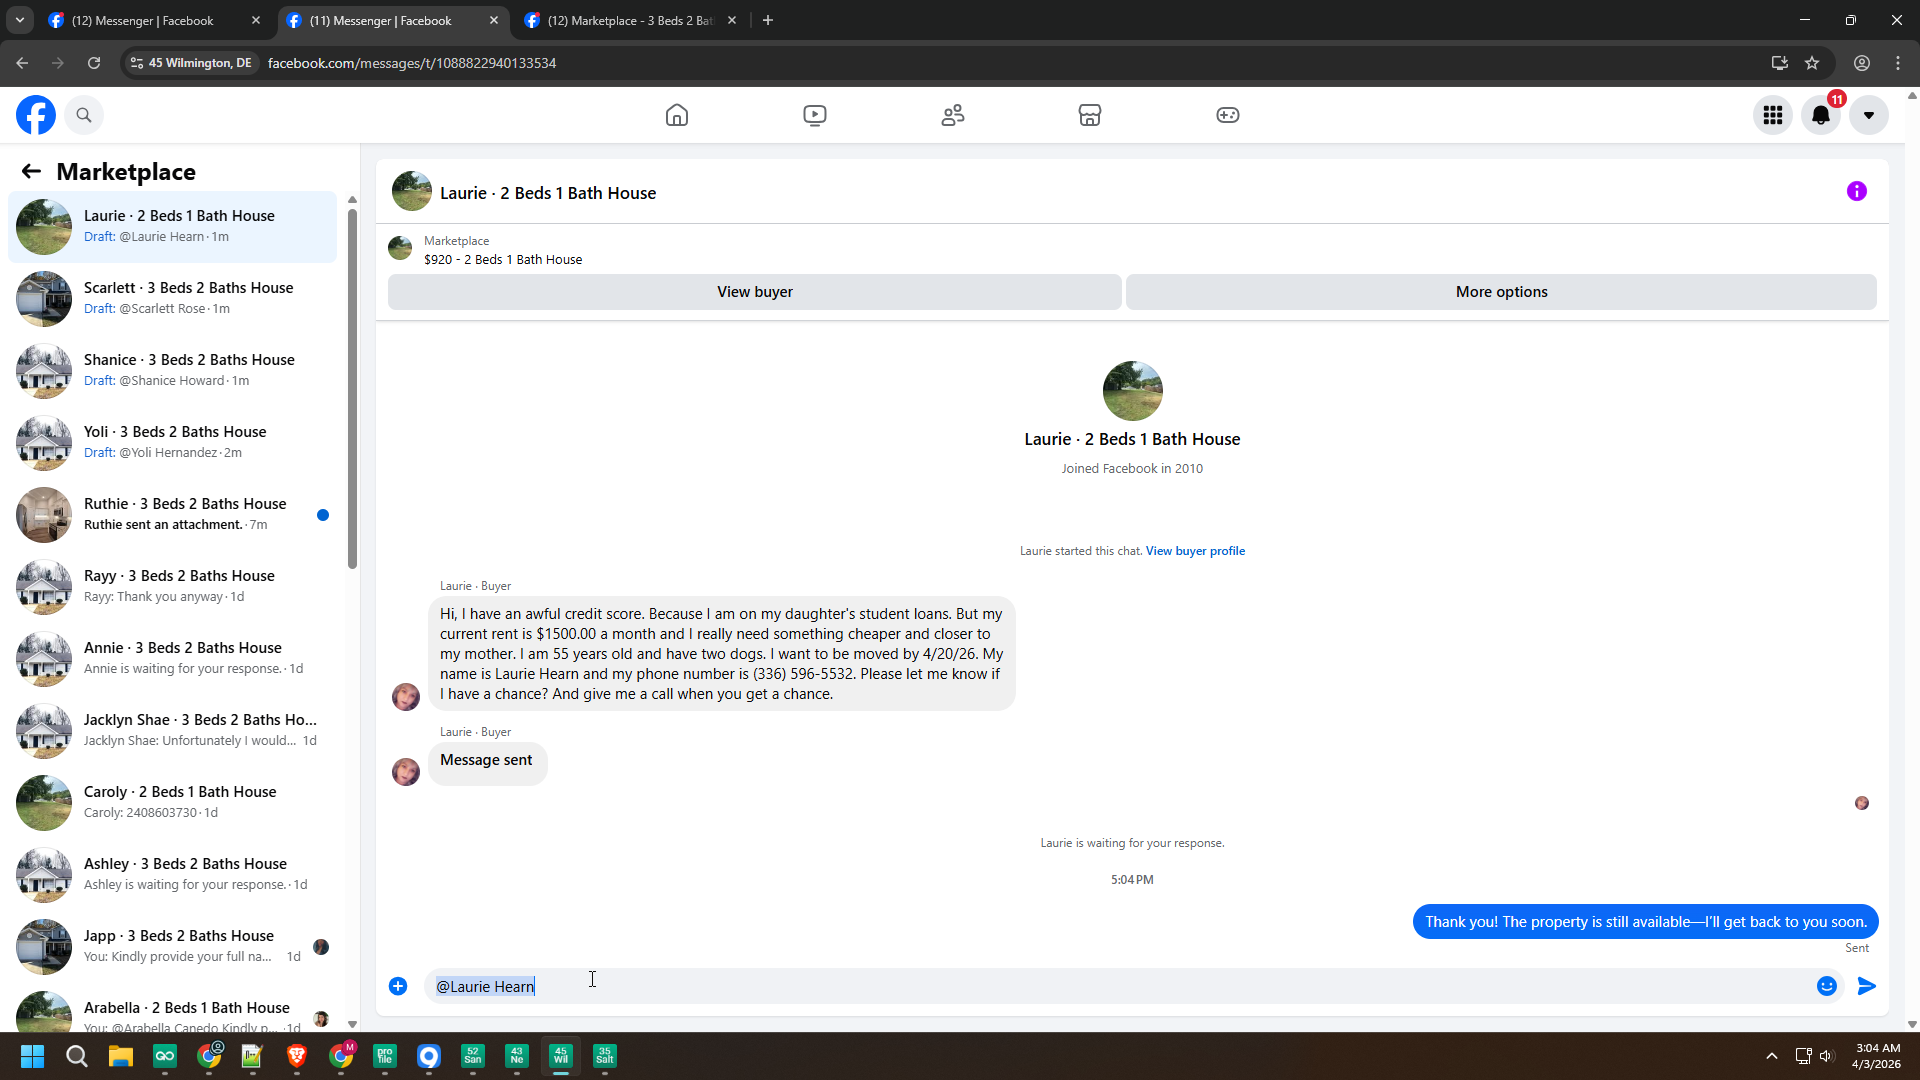Open Windows taskbar search
The image size is (1920, 1080).
point(76,1056)
